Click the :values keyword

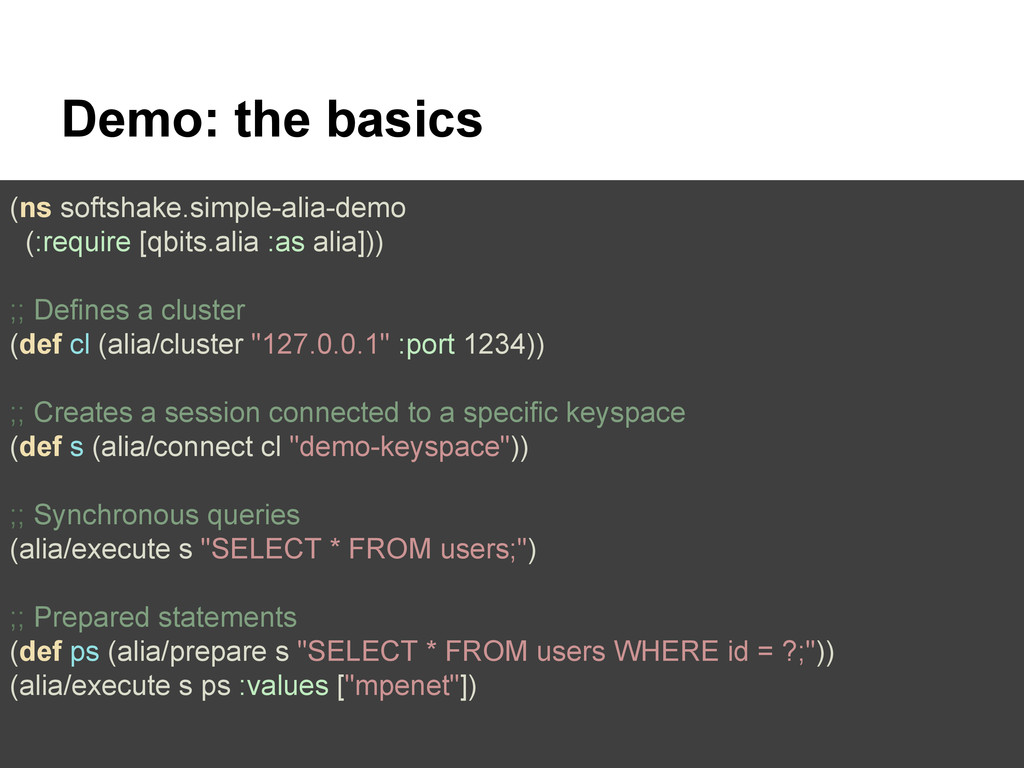283,686
